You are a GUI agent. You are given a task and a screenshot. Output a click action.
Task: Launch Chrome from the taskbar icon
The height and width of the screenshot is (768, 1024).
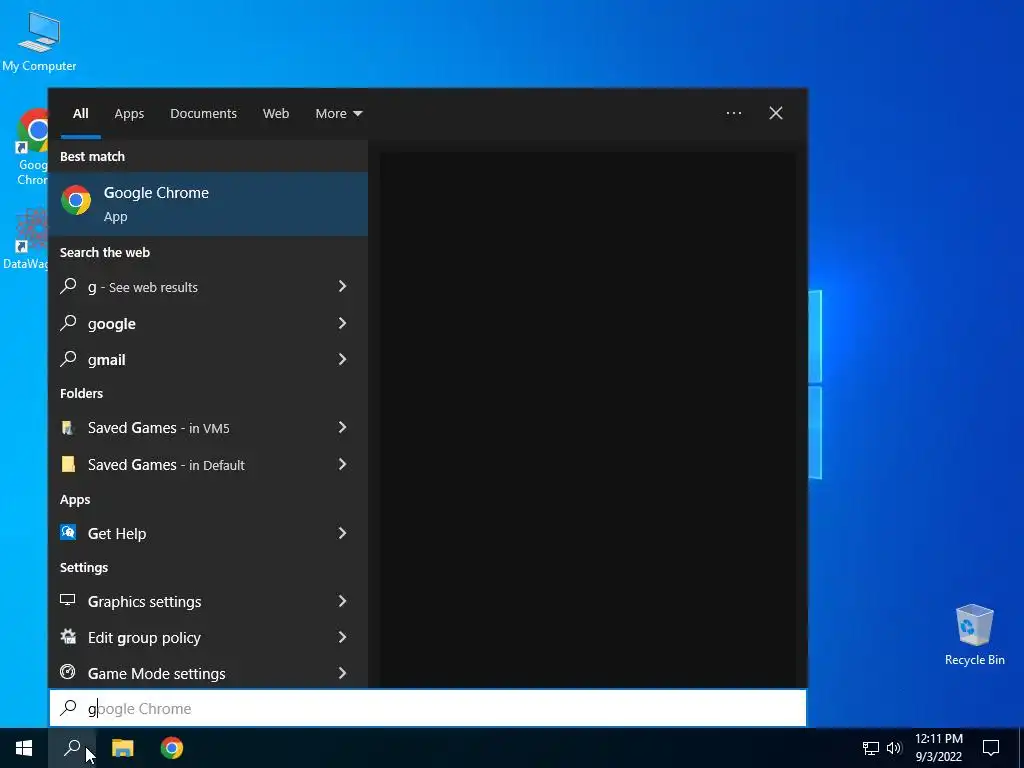tap(172, 748)
